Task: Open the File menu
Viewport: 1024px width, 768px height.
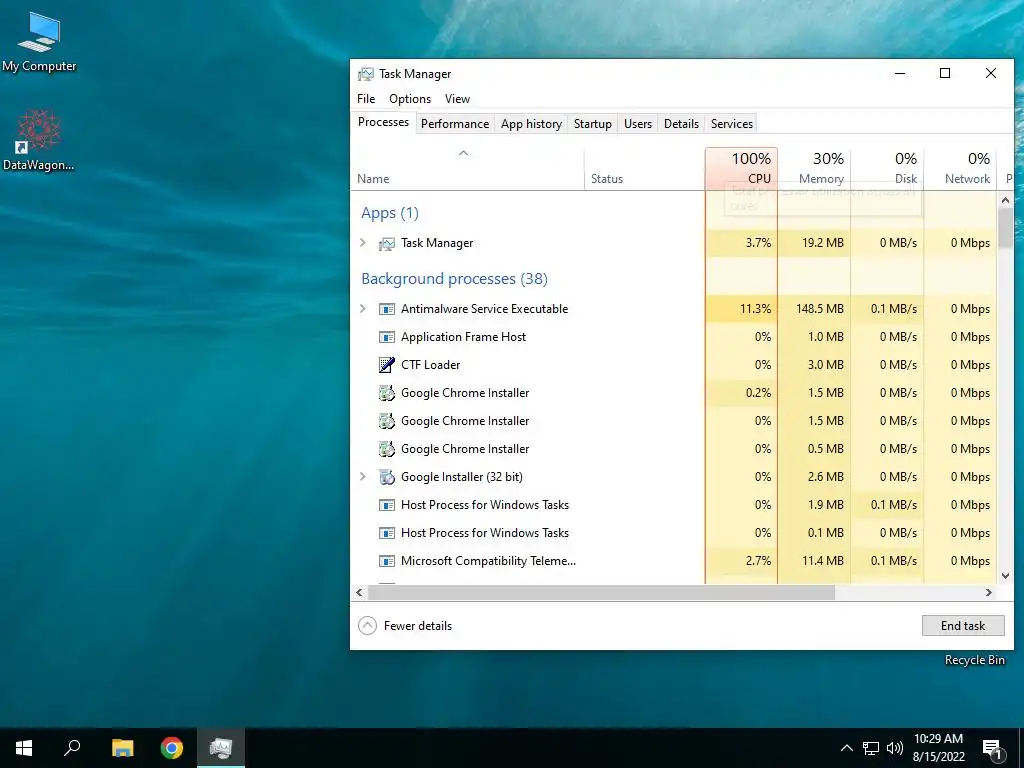Action: pos(366,99)
